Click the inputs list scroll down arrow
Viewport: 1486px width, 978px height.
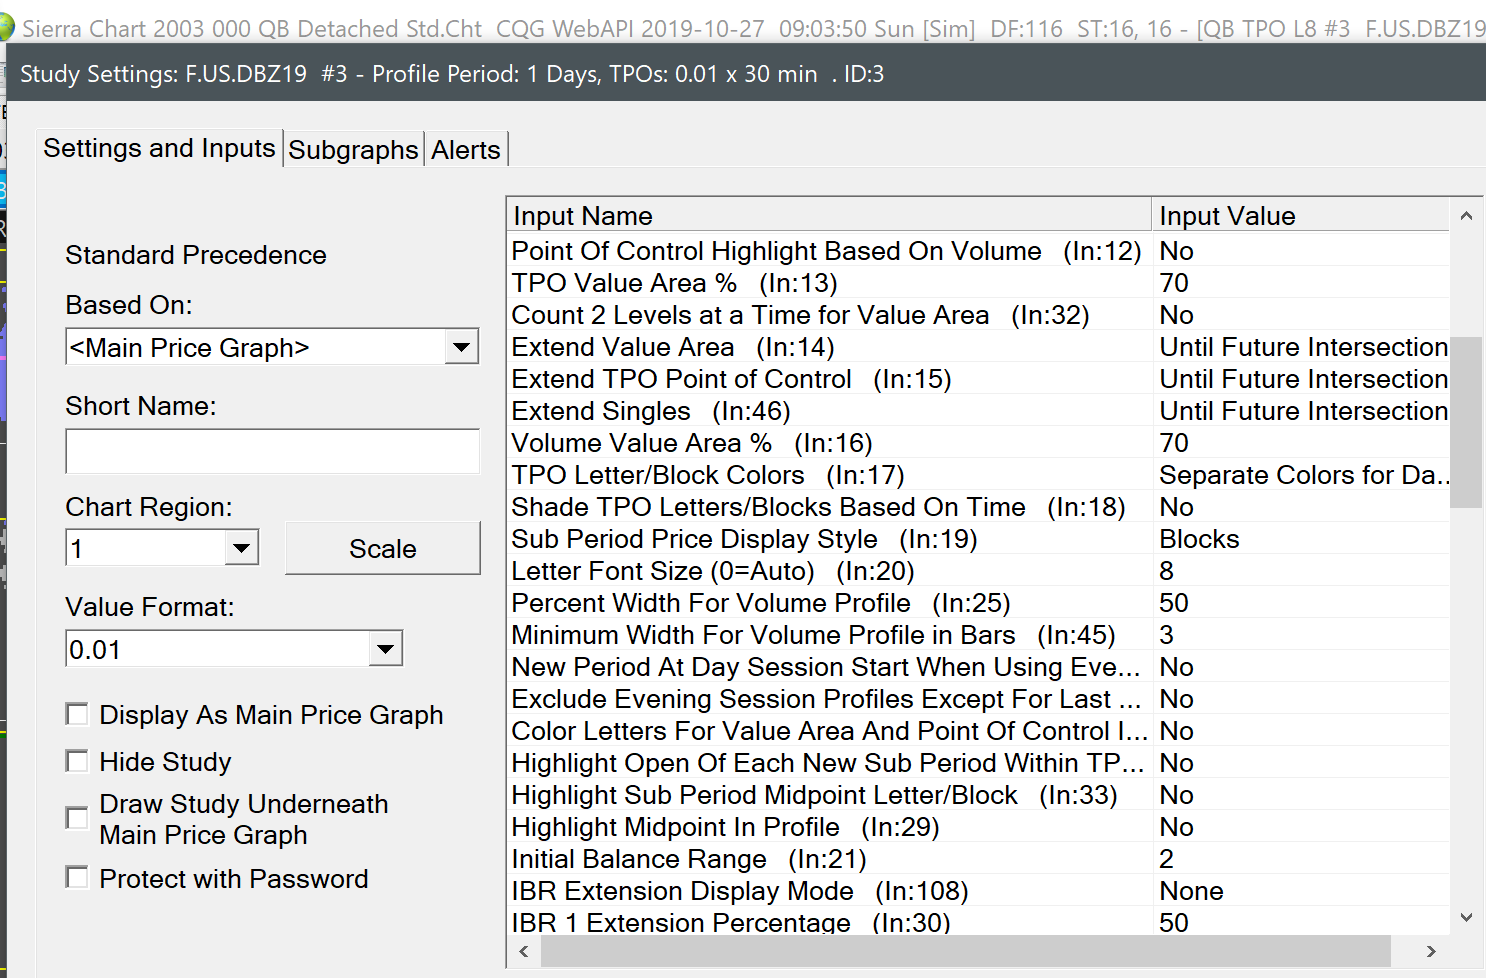[1466, 917]
